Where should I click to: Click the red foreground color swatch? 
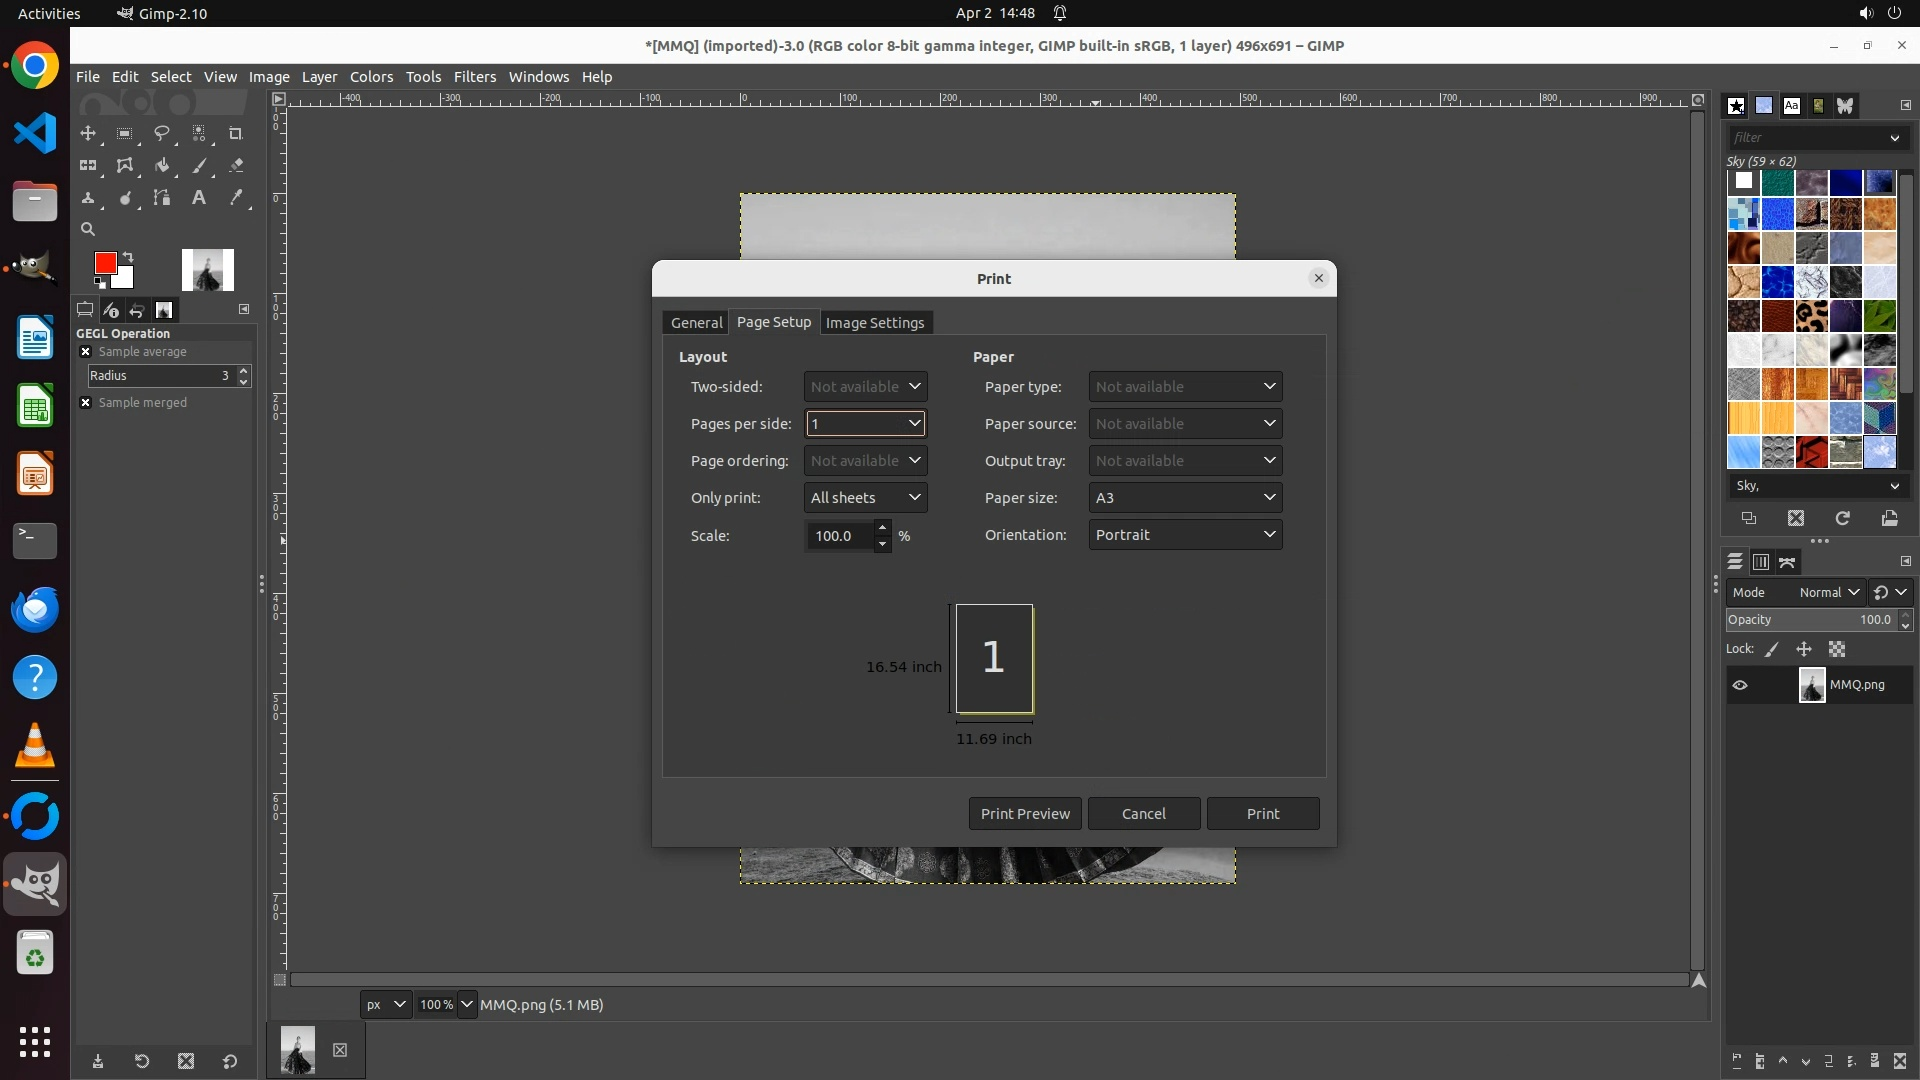pyautogui.click(x=104, y=262)
